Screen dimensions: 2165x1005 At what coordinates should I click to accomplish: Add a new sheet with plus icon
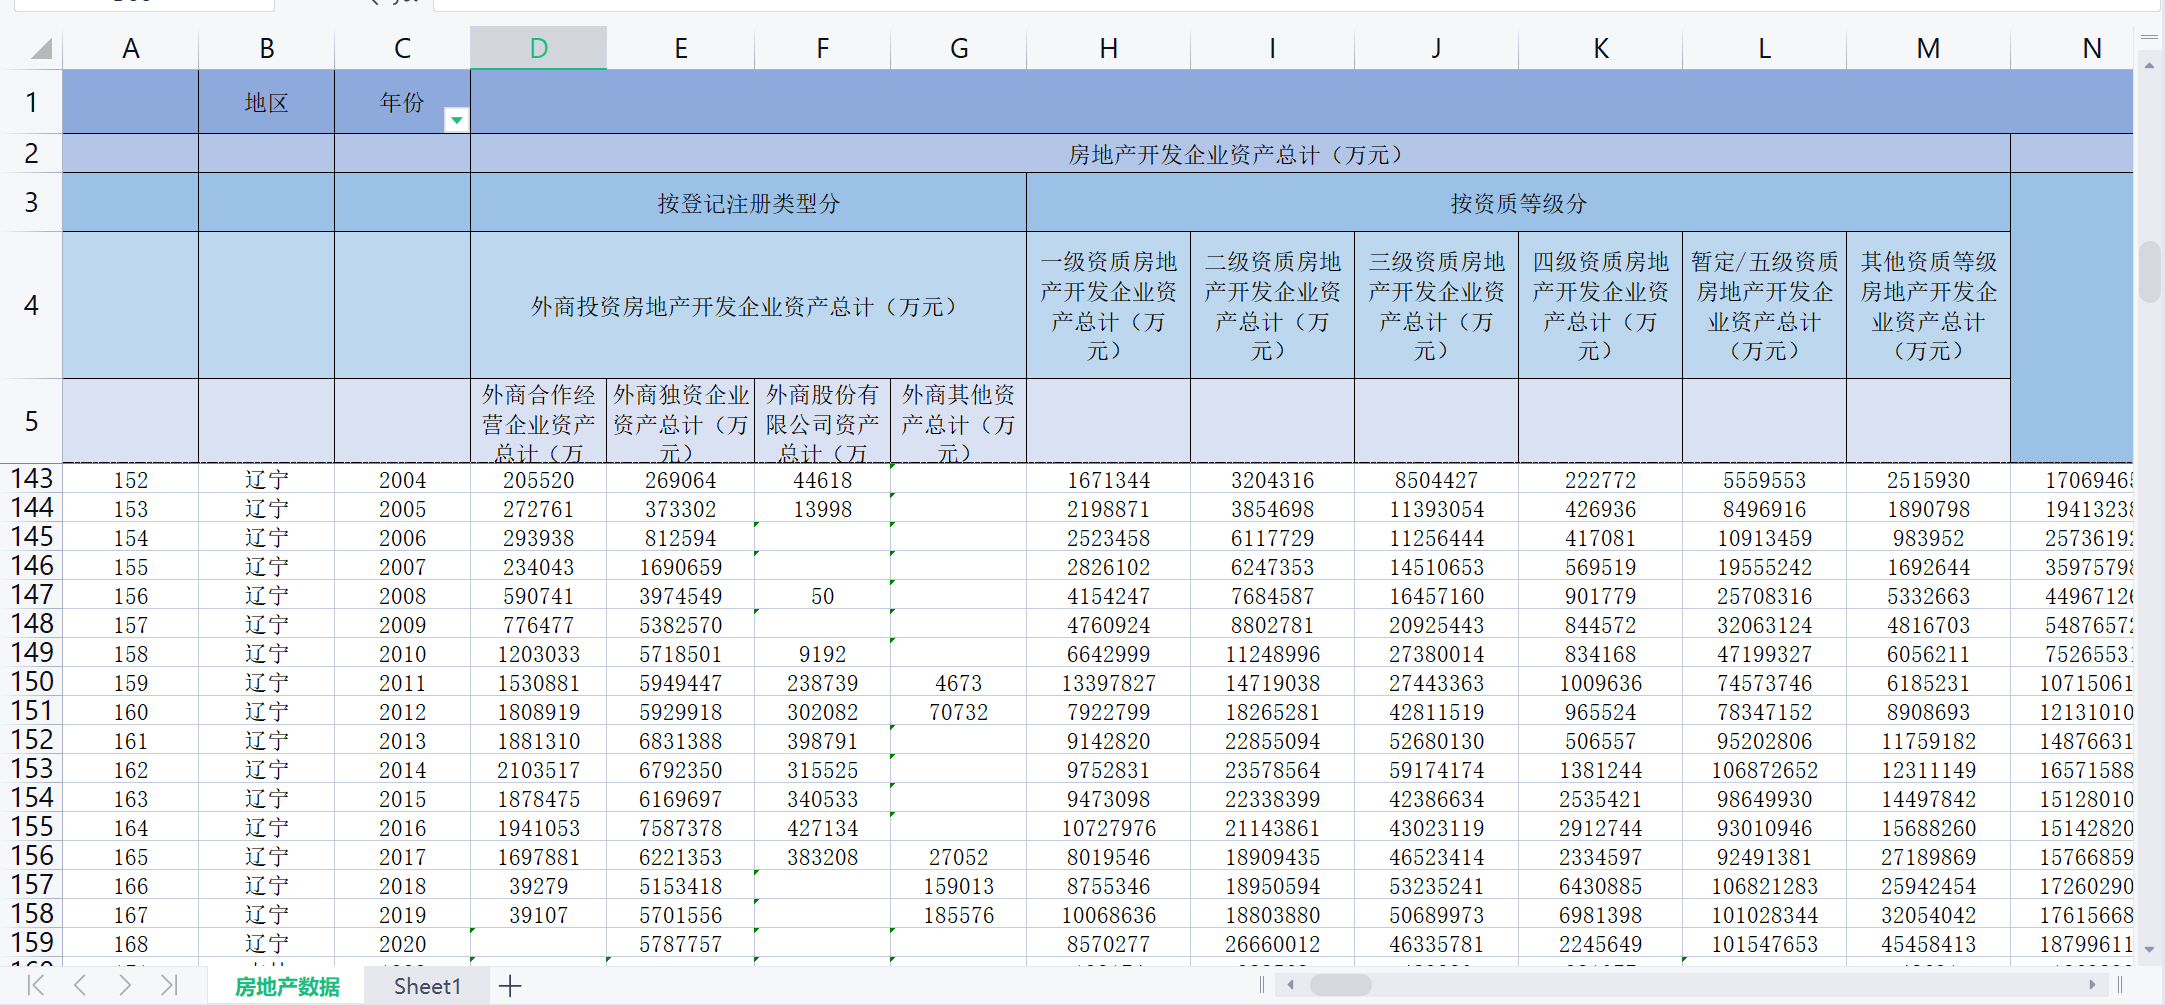point(510,986)
